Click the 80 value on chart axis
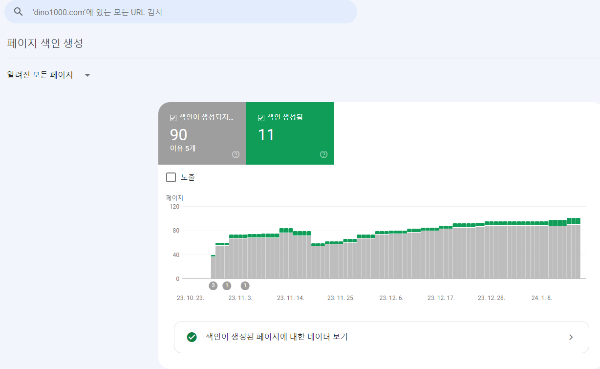 (176, 230)
